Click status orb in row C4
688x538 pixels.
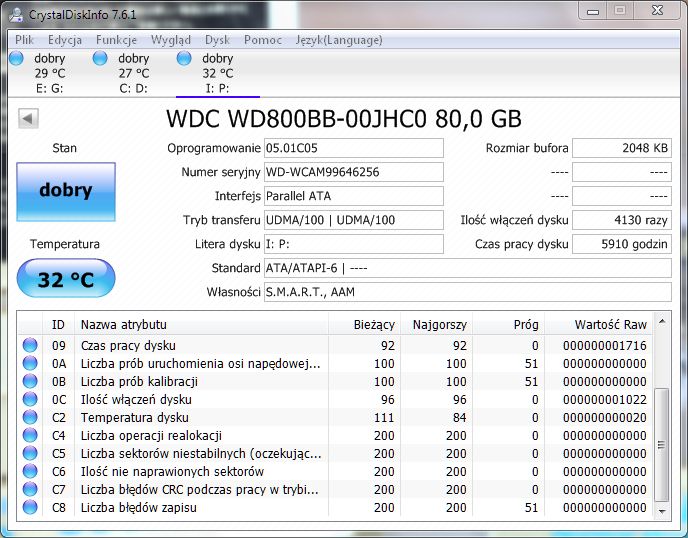pos(30,435)
